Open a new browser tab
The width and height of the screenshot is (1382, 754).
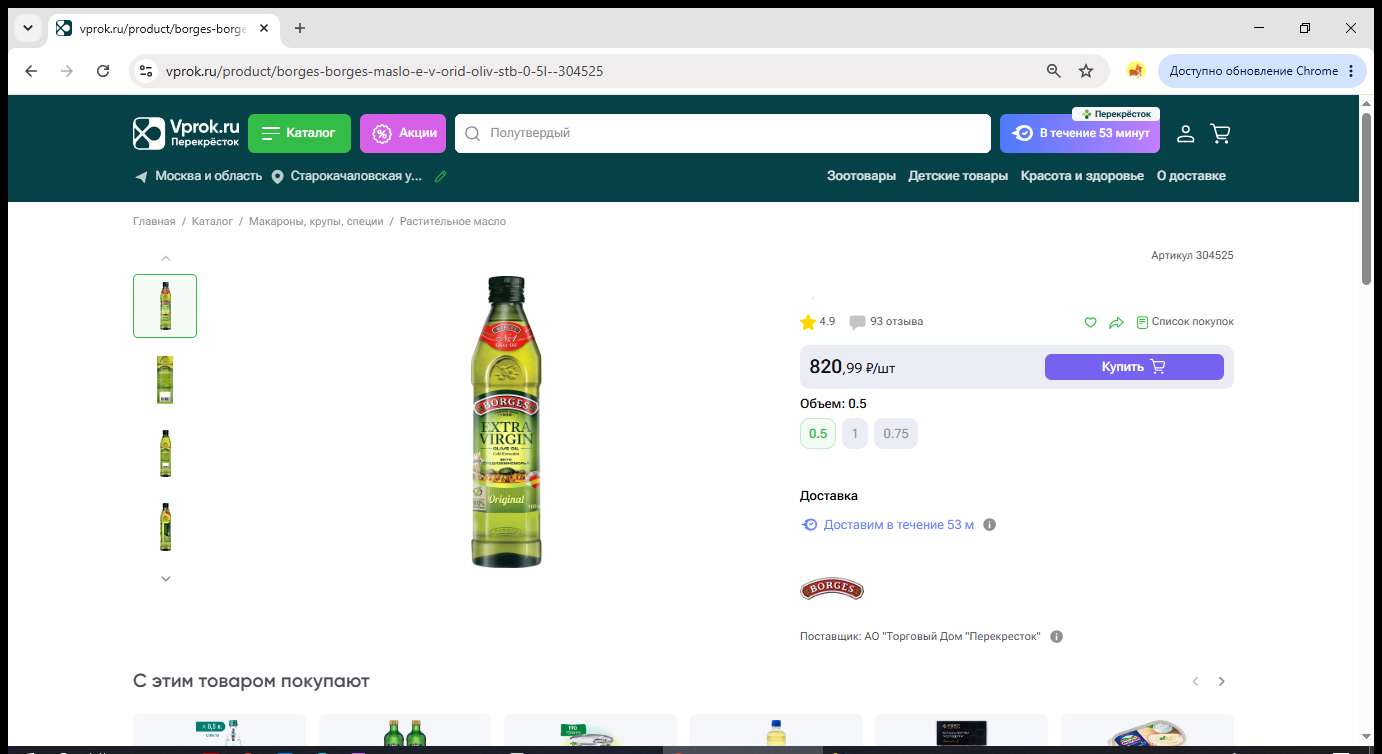point(300,28)
